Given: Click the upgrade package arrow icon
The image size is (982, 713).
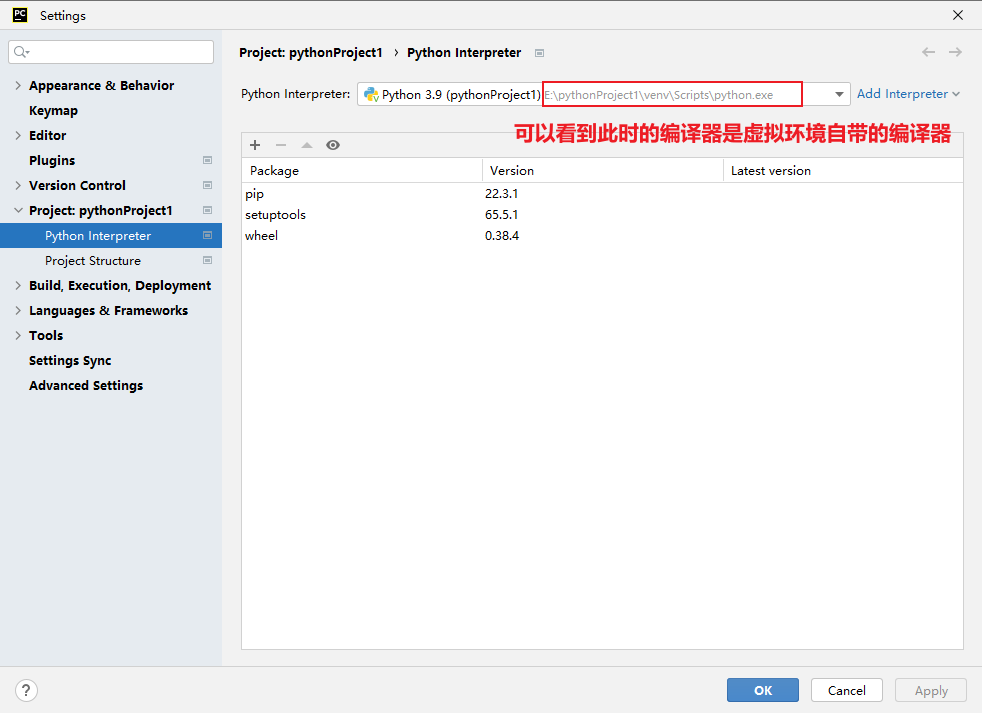Looking at the screenshot, I should (307, 145).
